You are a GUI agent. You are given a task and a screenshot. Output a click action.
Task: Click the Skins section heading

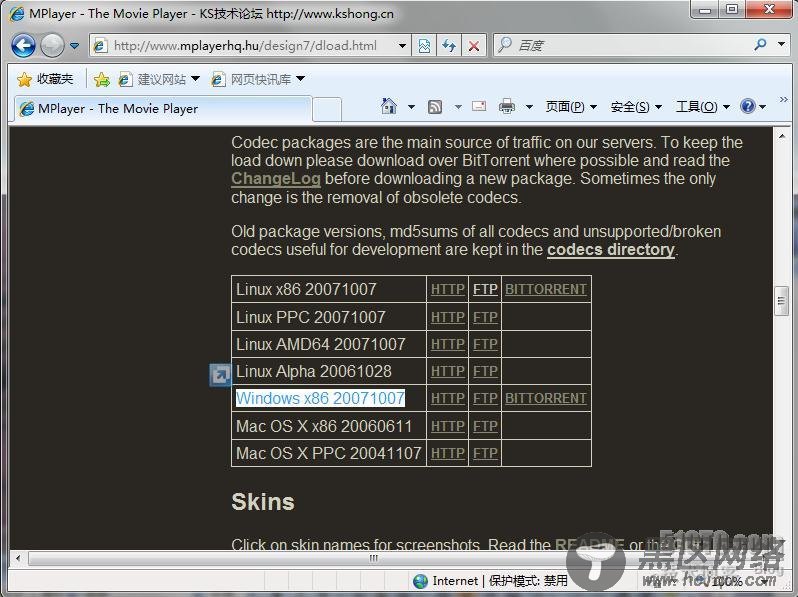pyautogui.click(x=263, y=502)
